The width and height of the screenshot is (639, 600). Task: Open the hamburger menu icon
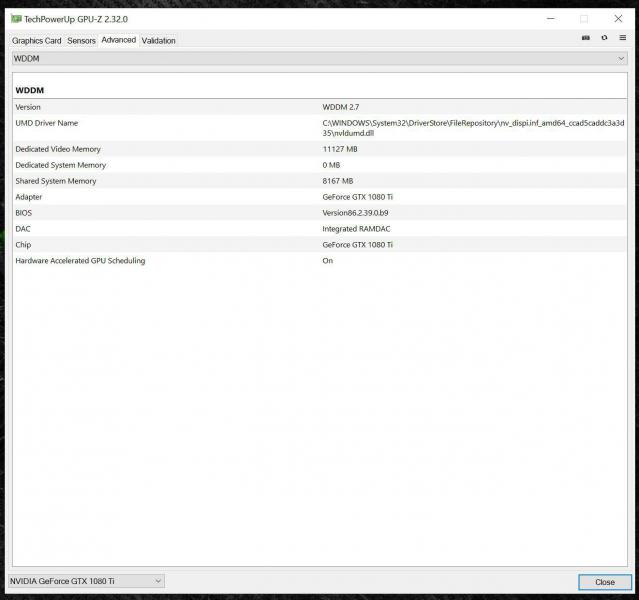pyautogui.click(x=622, y=38)
